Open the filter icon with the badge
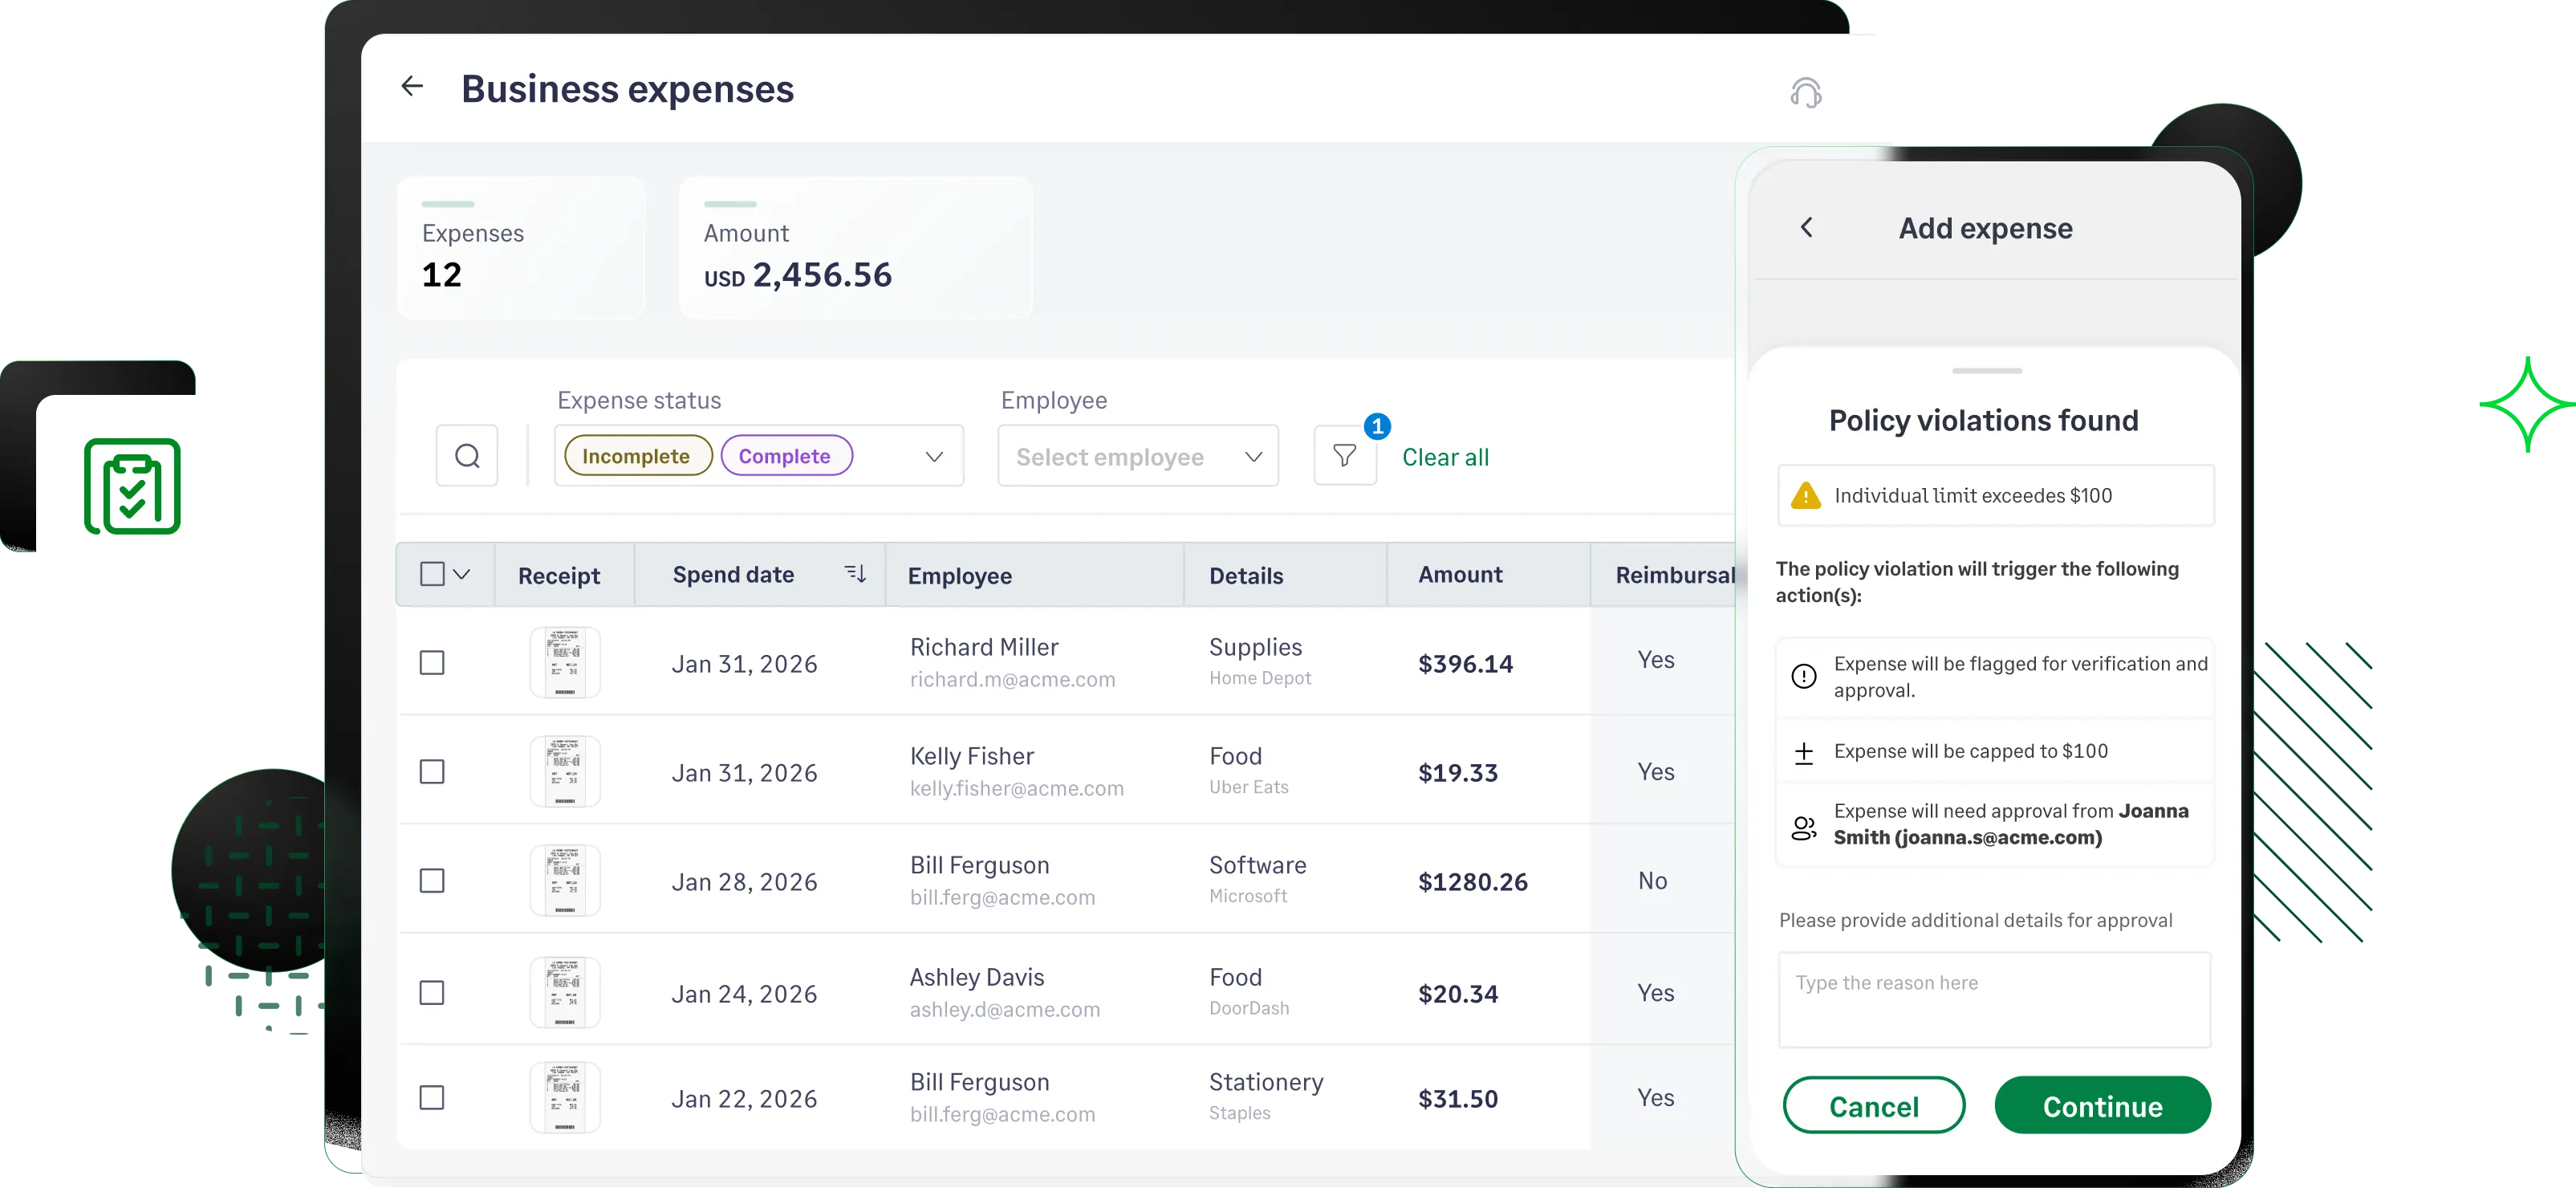 (1344, 455)
